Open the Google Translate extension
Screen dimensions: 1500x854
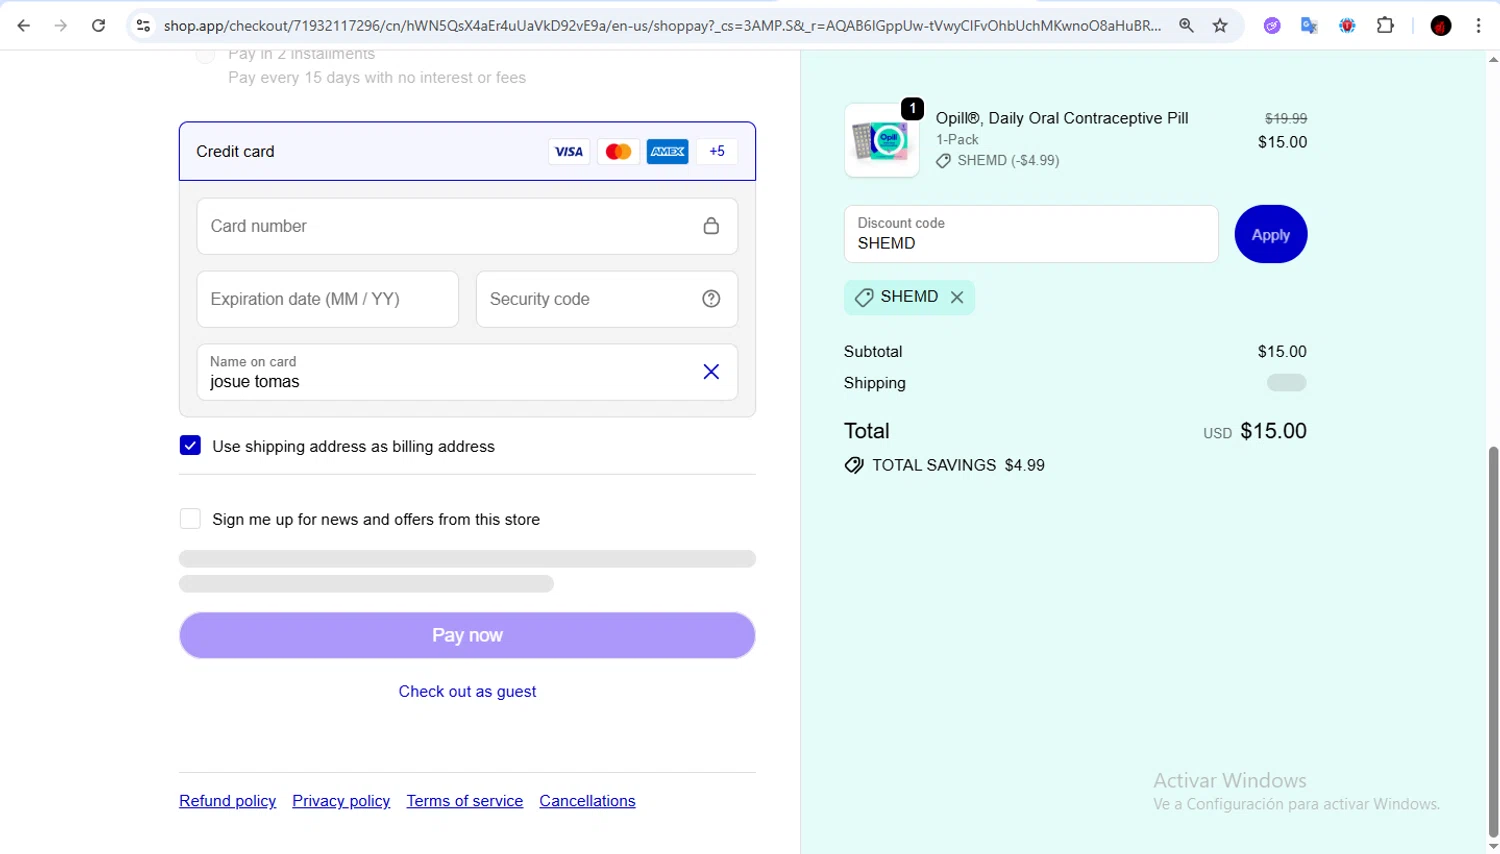[x=1309, y=26]
